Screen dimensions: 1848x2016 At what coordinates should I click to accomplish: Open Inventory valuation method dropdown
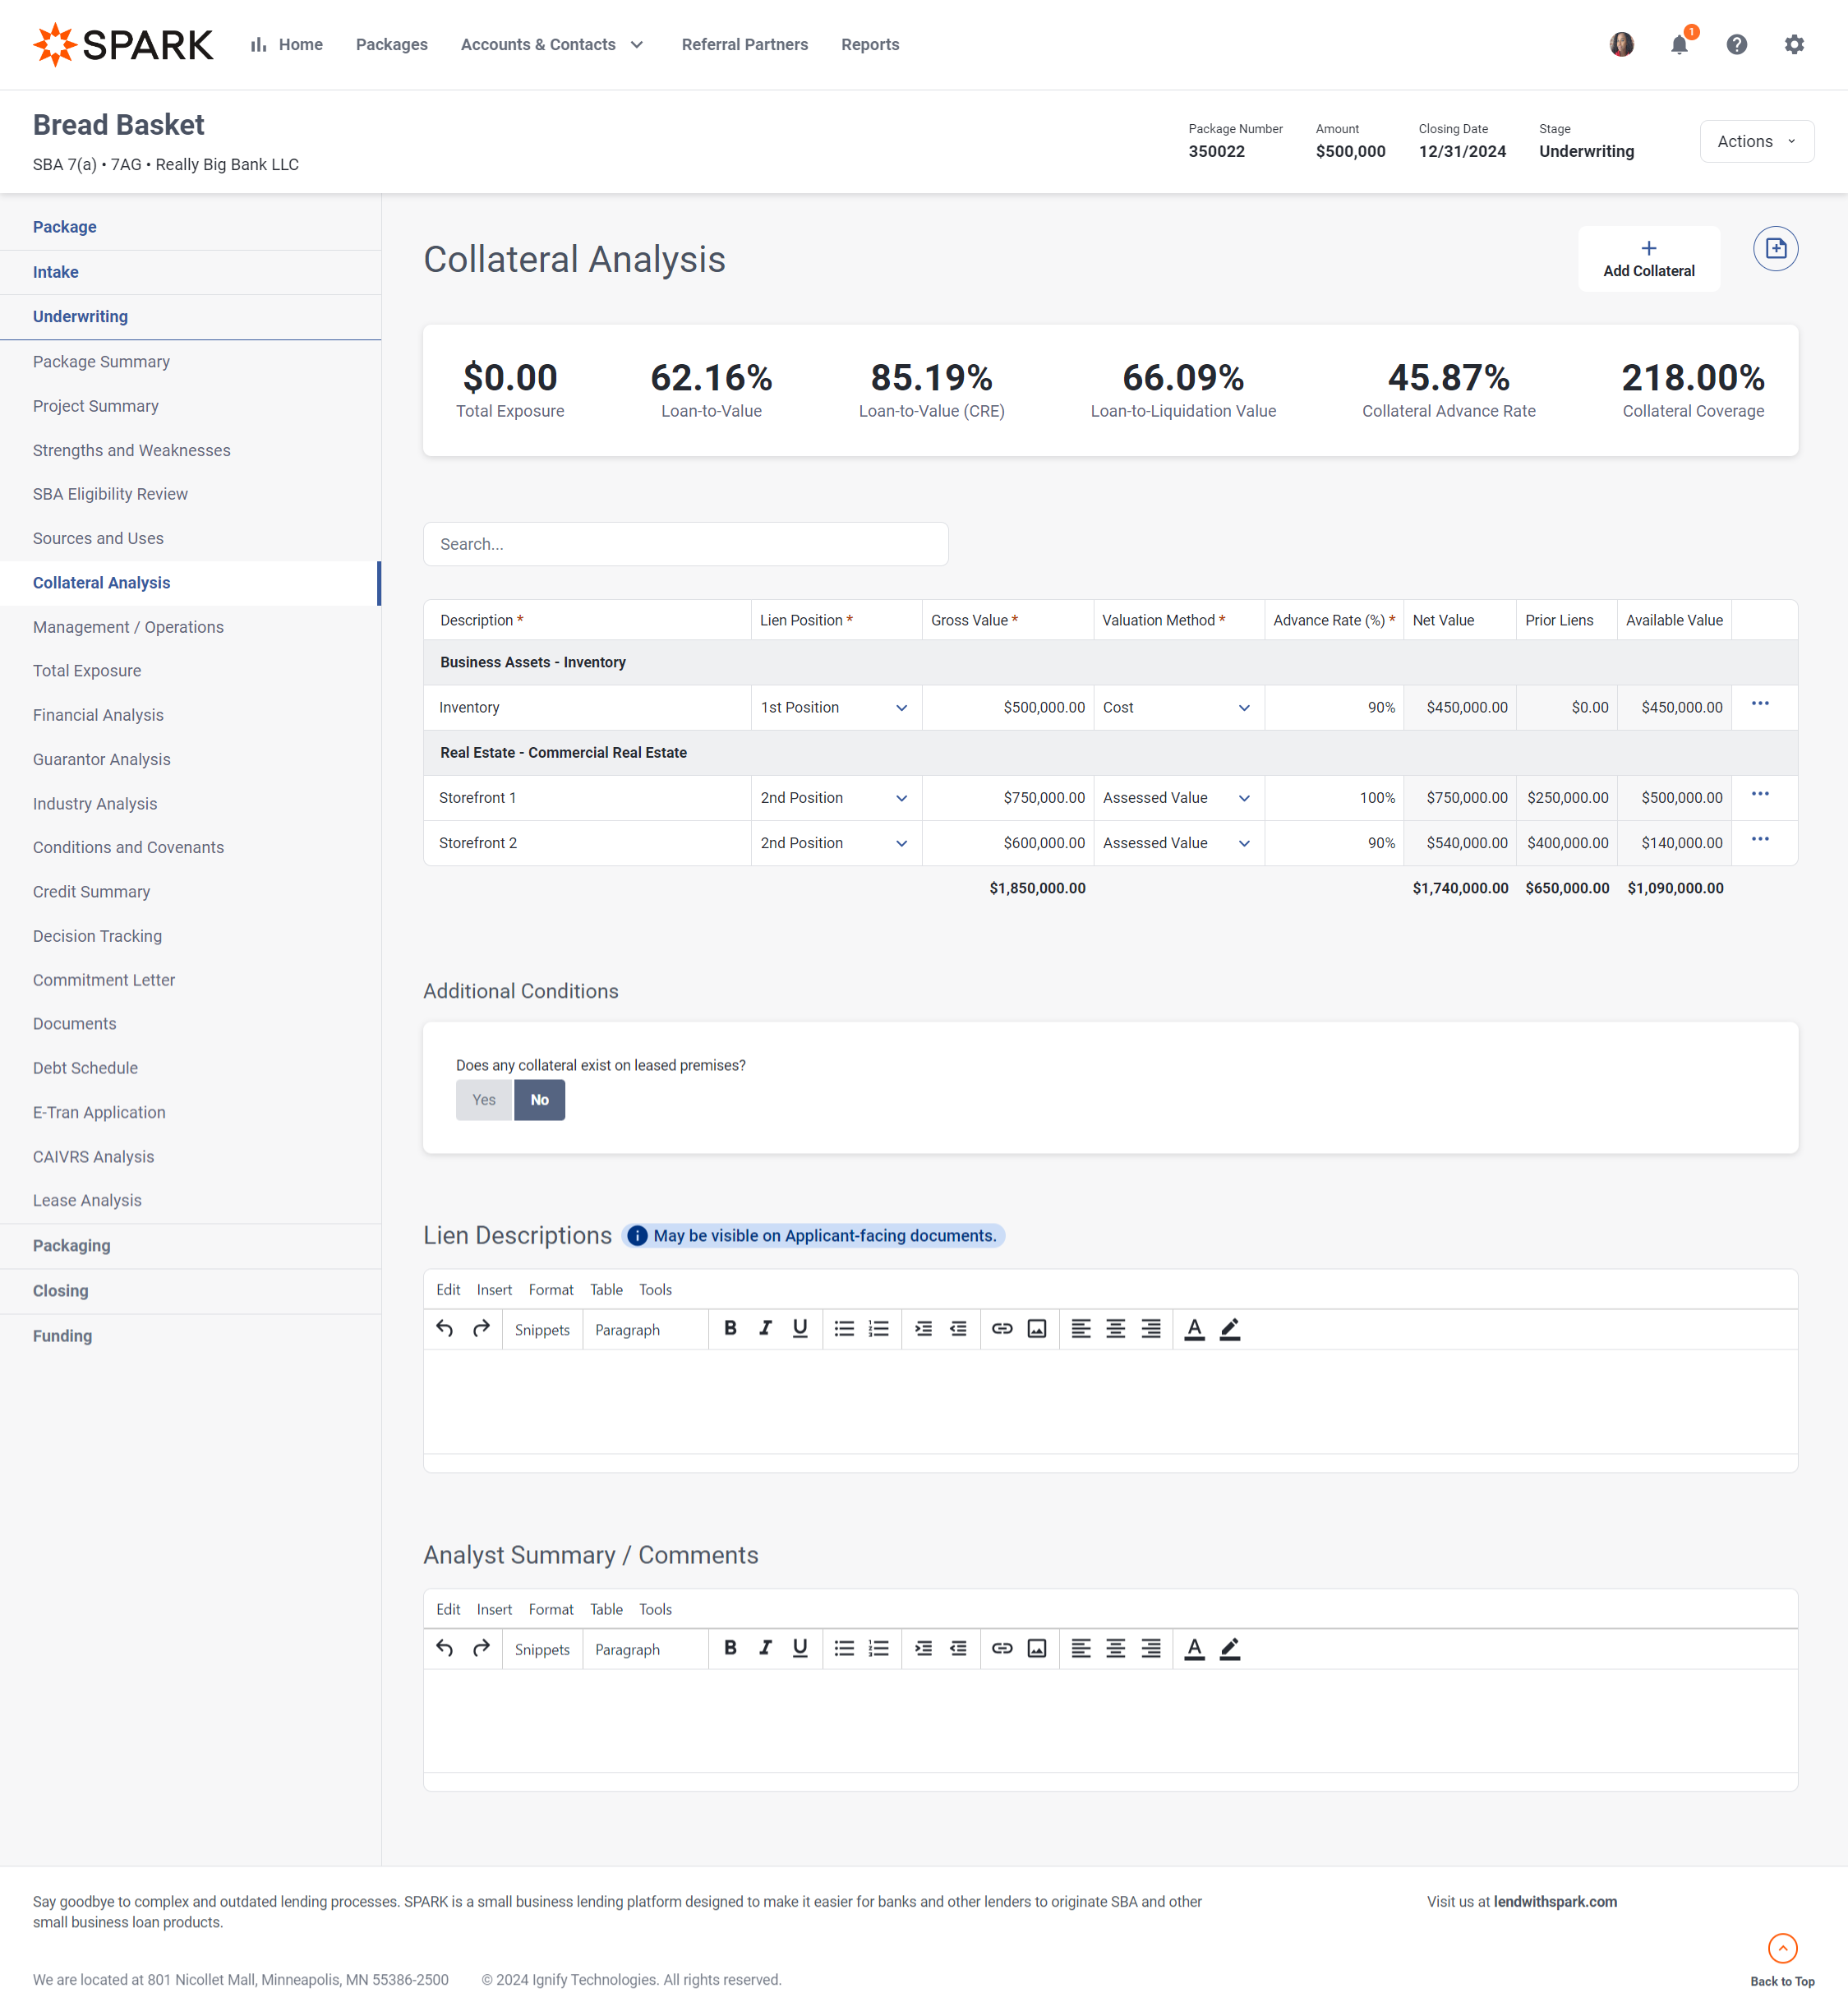click(x=1178, y=708)
